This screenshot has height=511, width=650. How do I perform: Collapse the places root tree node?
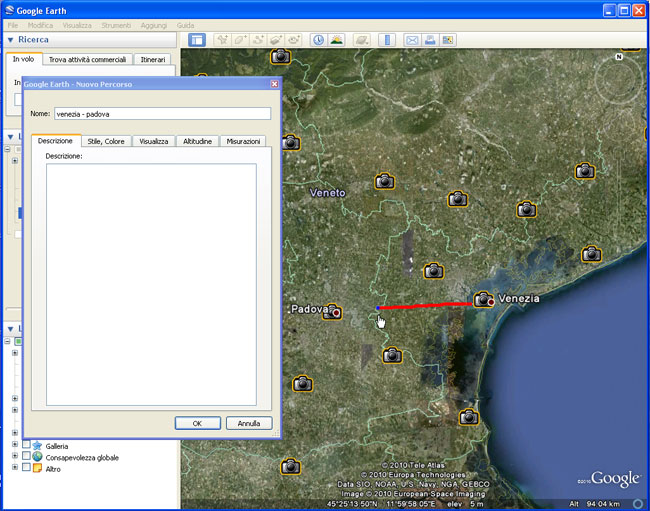click(7, 149)
